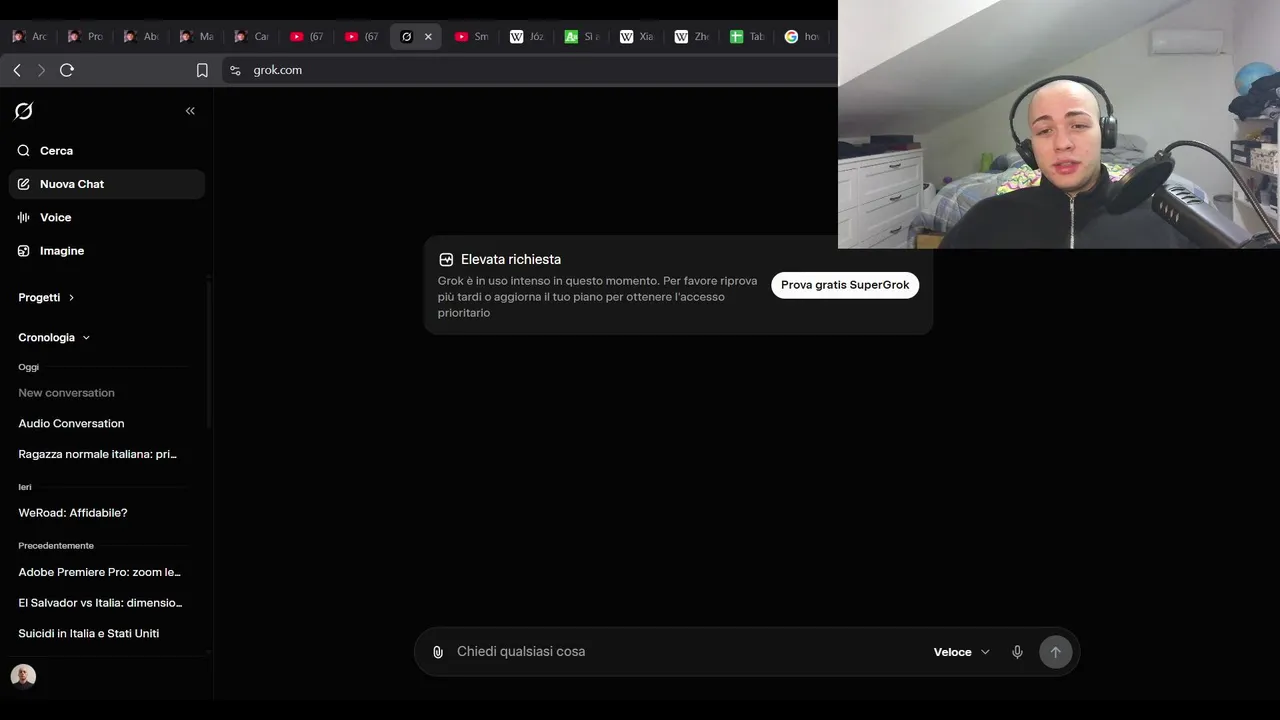The width and height of the screenshot is (1280, 720).
Task: Collapse the sidebar with the double-chevron icon
Action: 190,111
